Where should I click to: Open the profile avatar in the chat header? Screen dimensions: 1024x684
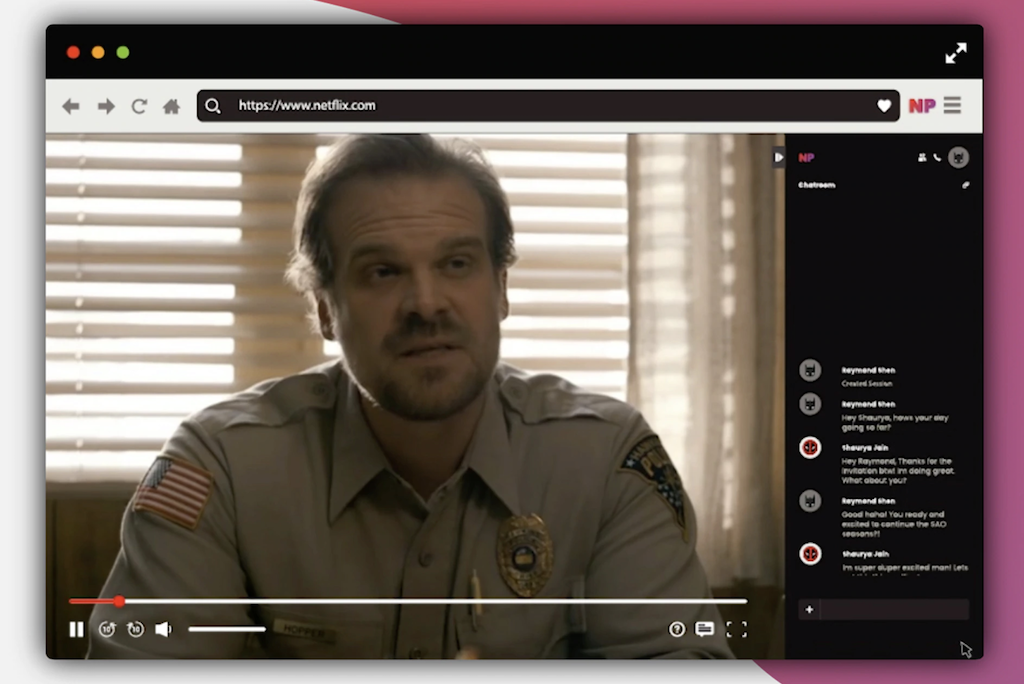[x=958, y=158]
